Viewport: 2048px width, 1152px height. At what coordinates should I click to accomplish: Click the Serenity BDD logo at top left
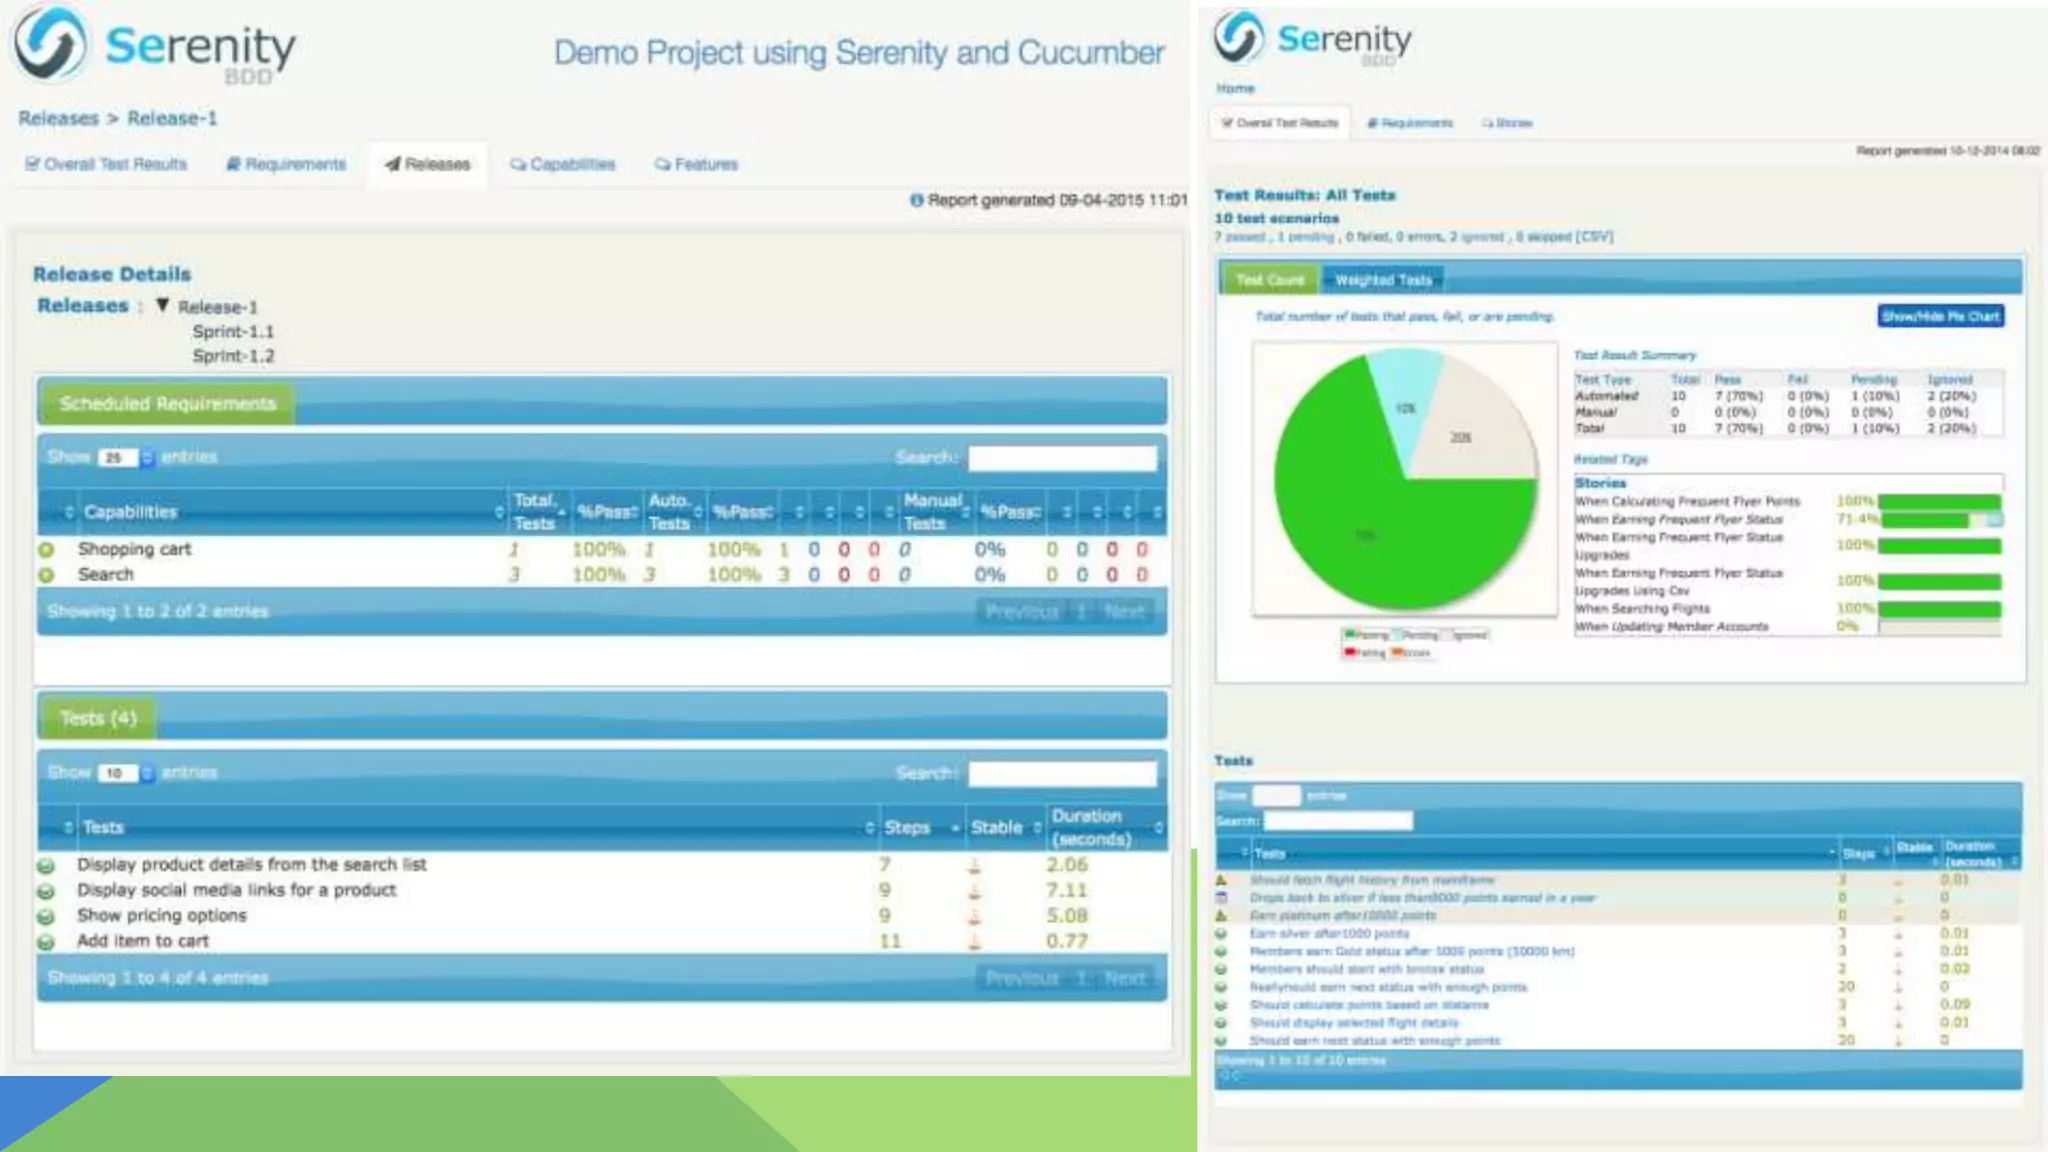pyautogui.click(x=52, y=42)
